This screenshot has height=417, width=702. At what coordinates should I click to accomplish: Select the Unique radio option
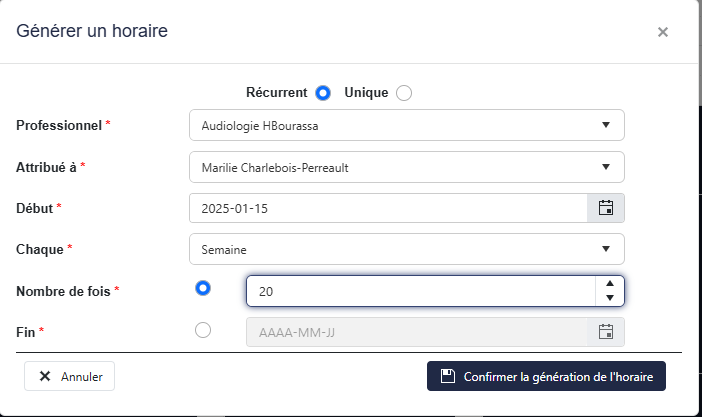pyautogui.click(x=403, y=93)
